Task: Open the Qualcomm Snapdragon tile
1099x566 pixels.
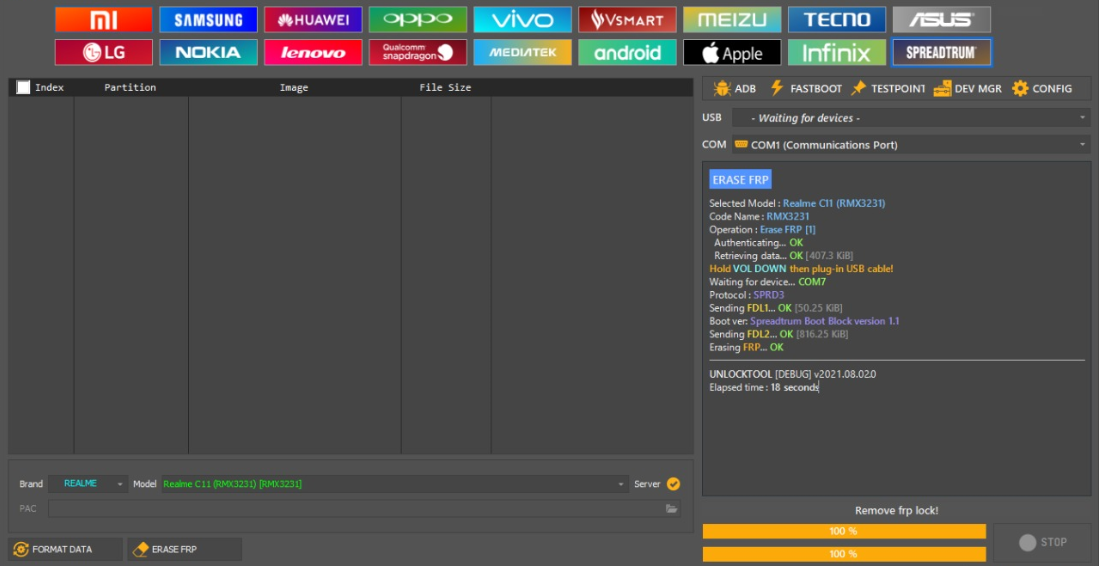Action: (418, 53)
